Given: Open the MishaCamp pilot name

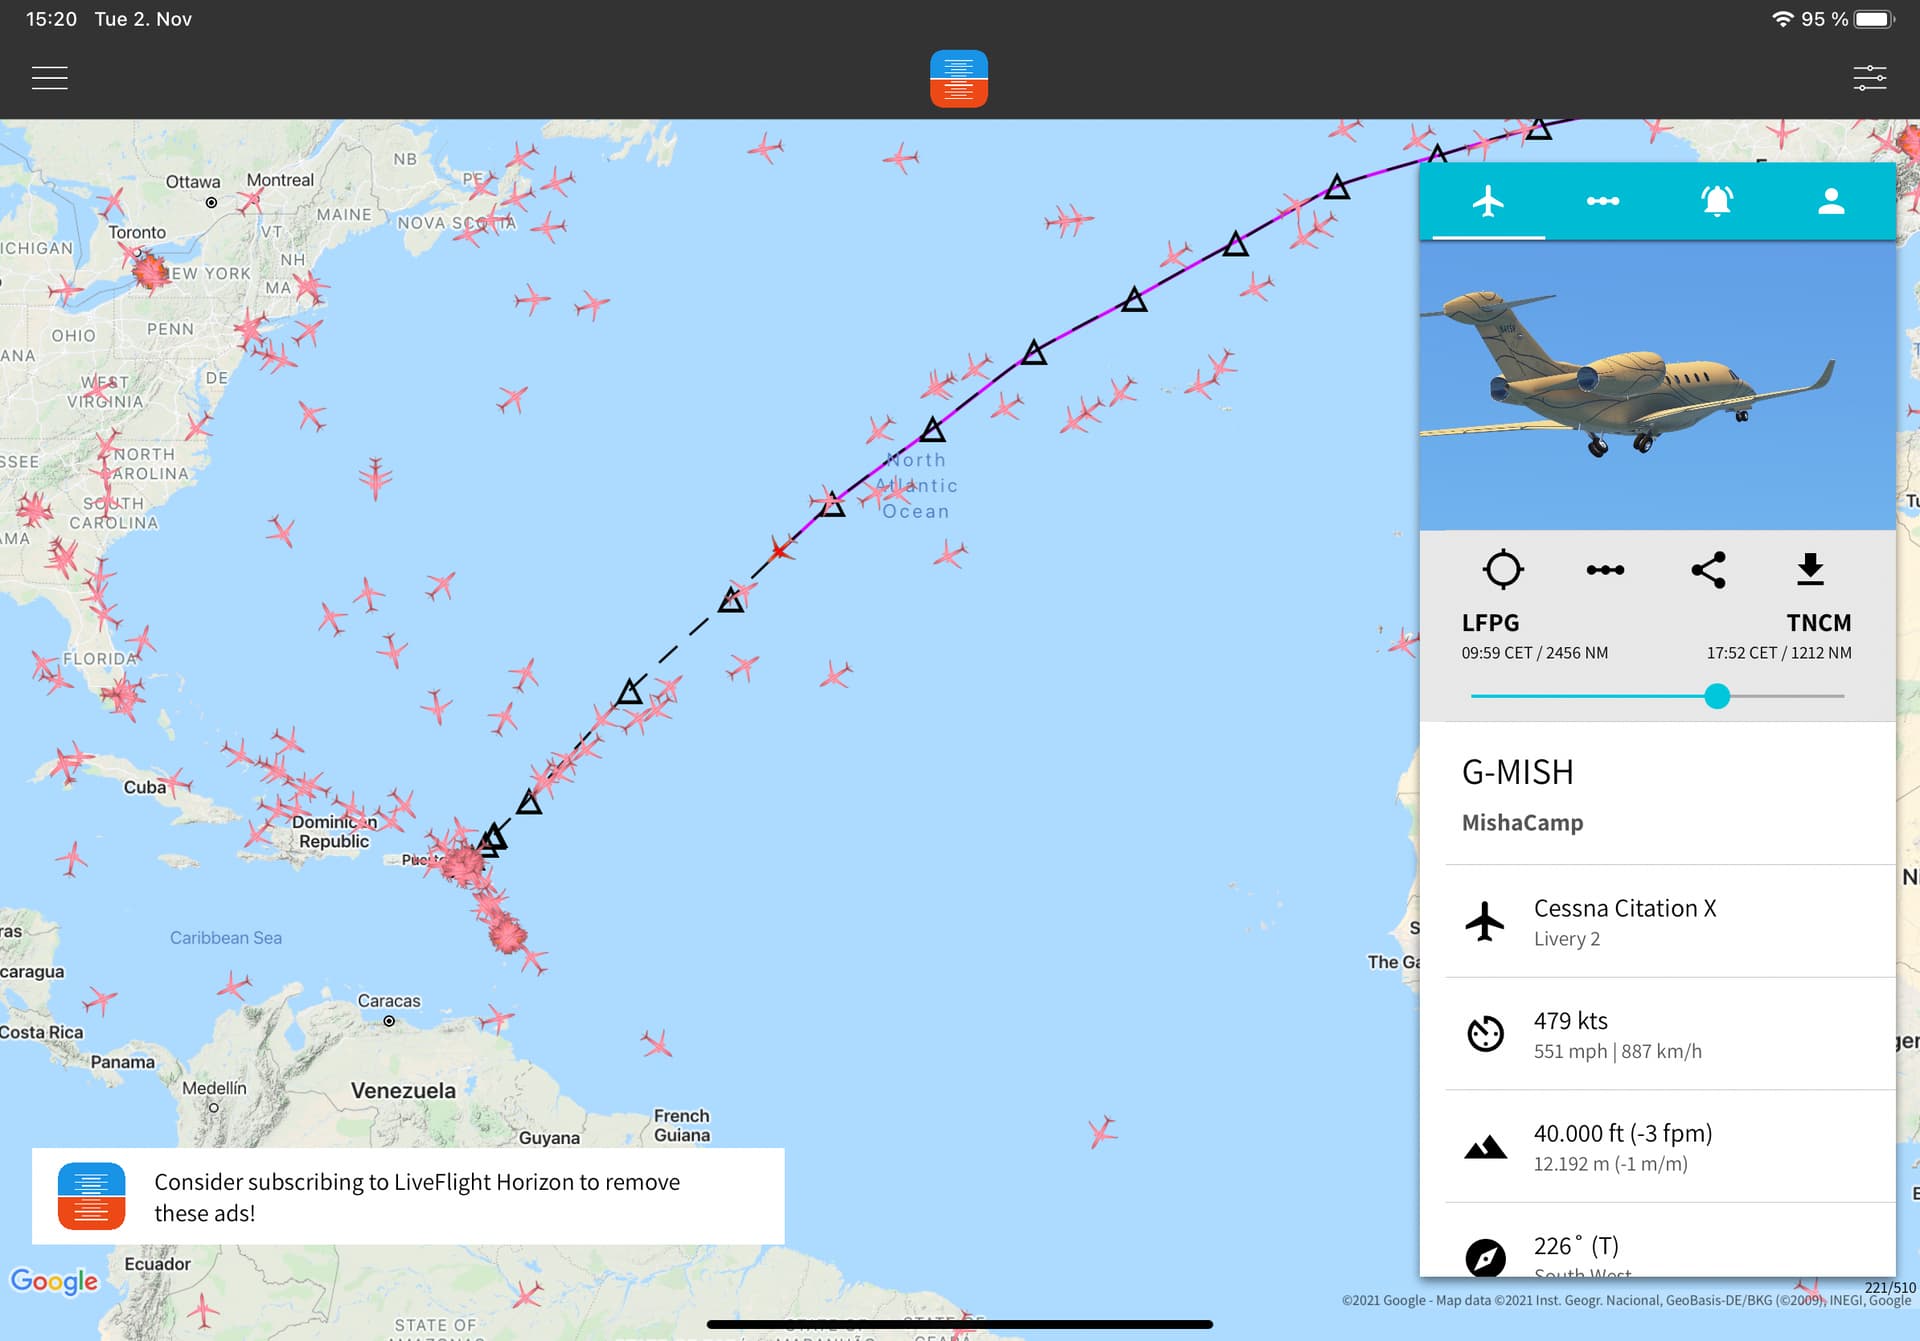Looking at the screenshot, I should (1522, 823).
